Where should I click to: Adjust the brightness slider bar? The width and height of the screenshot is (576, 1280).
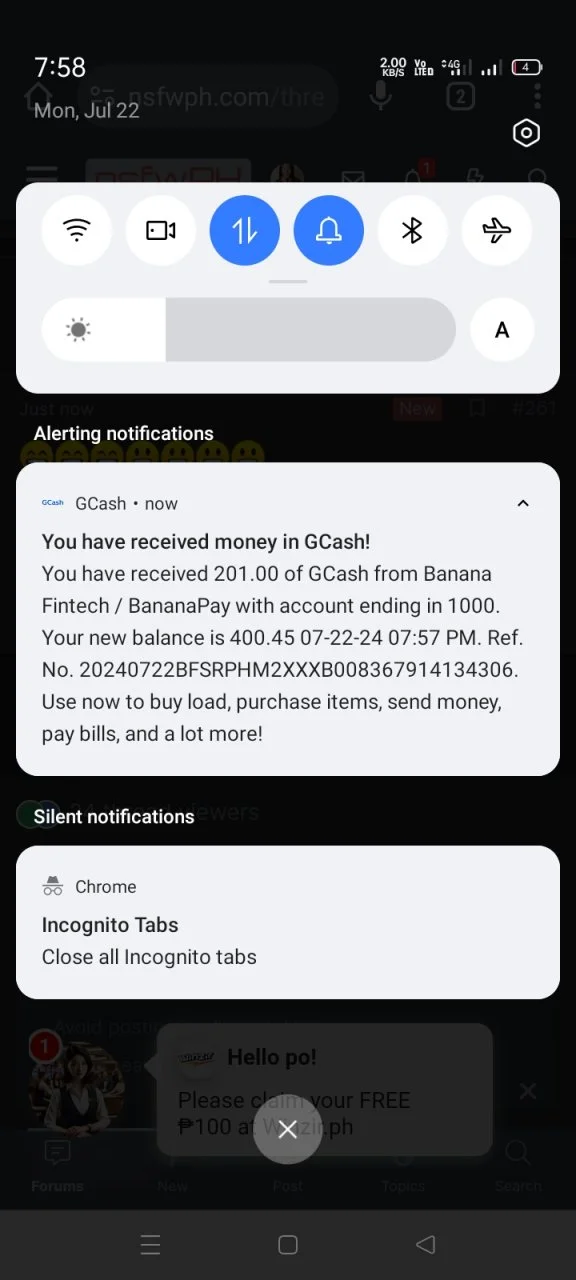pyautogui.click(x=249, y=329)
